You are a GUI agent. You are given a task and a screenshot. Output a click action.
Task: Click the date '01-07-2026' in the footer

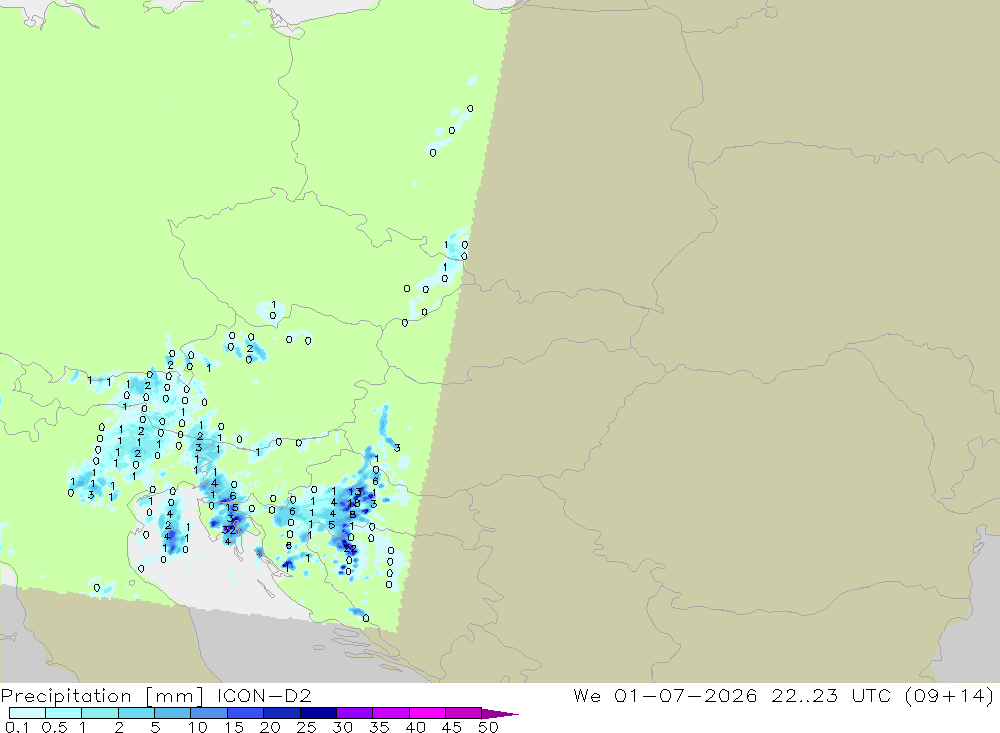click(686, 695)
